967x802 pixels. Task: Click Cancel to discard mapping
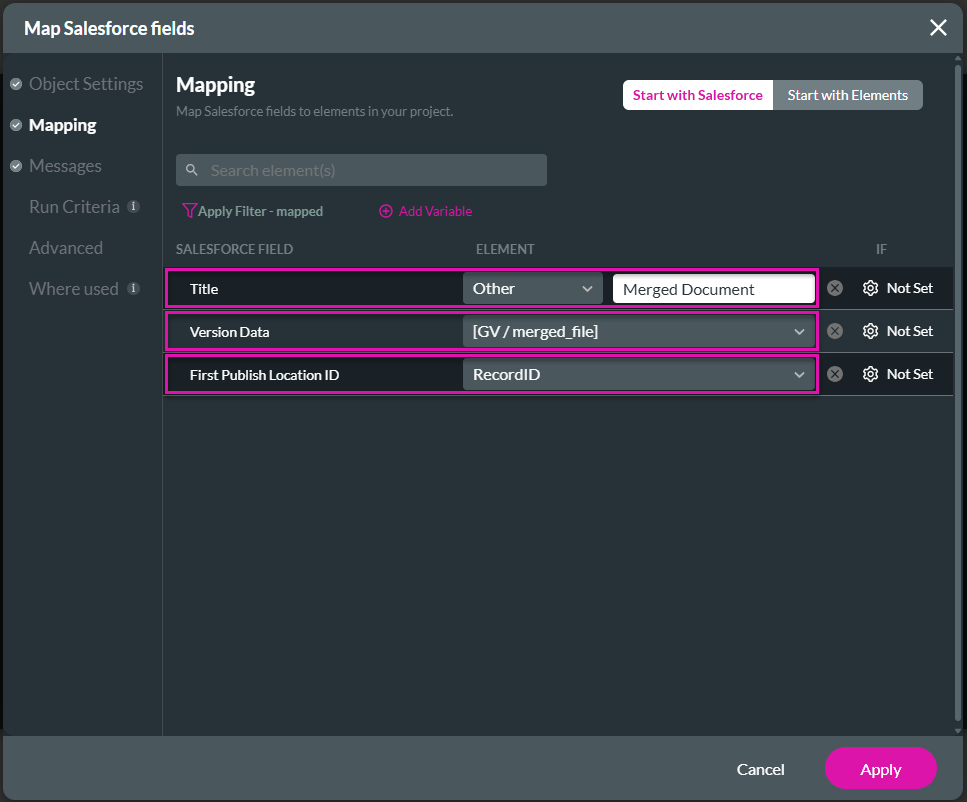[760, 769]
